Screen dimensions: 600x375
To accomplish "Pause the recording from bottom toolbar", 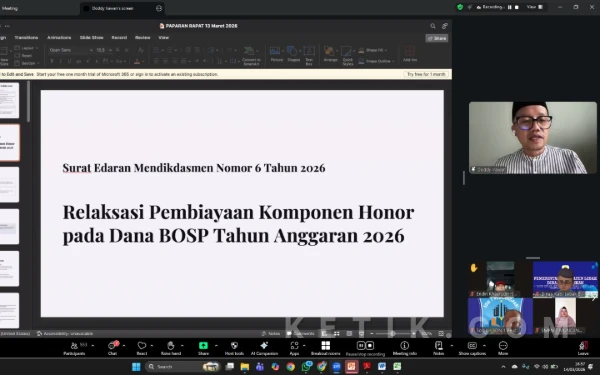I will point(361,346).
